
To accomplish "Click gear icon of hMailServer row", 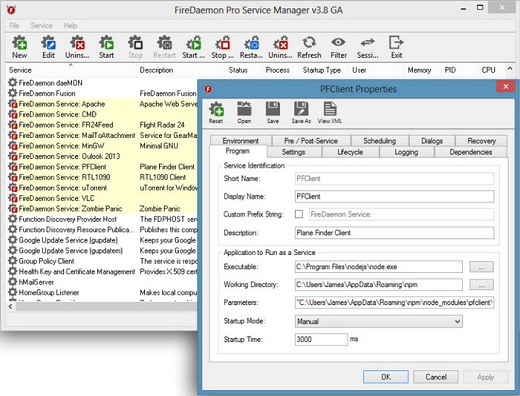I will coord(12,282).
